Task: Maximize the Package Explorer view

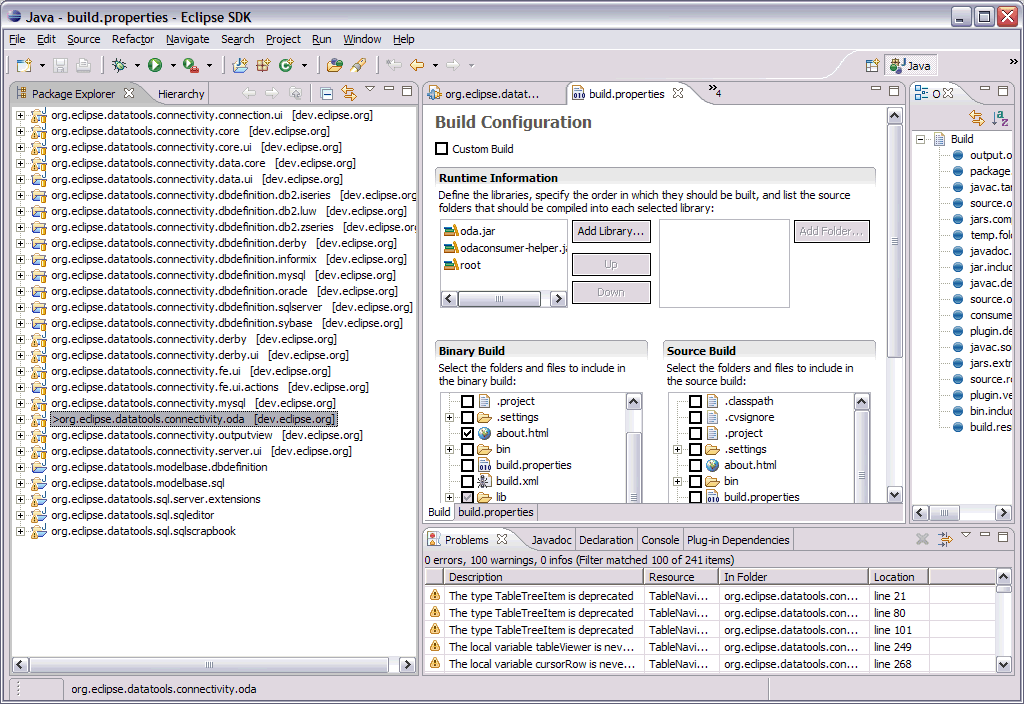Action: [407, 91]
